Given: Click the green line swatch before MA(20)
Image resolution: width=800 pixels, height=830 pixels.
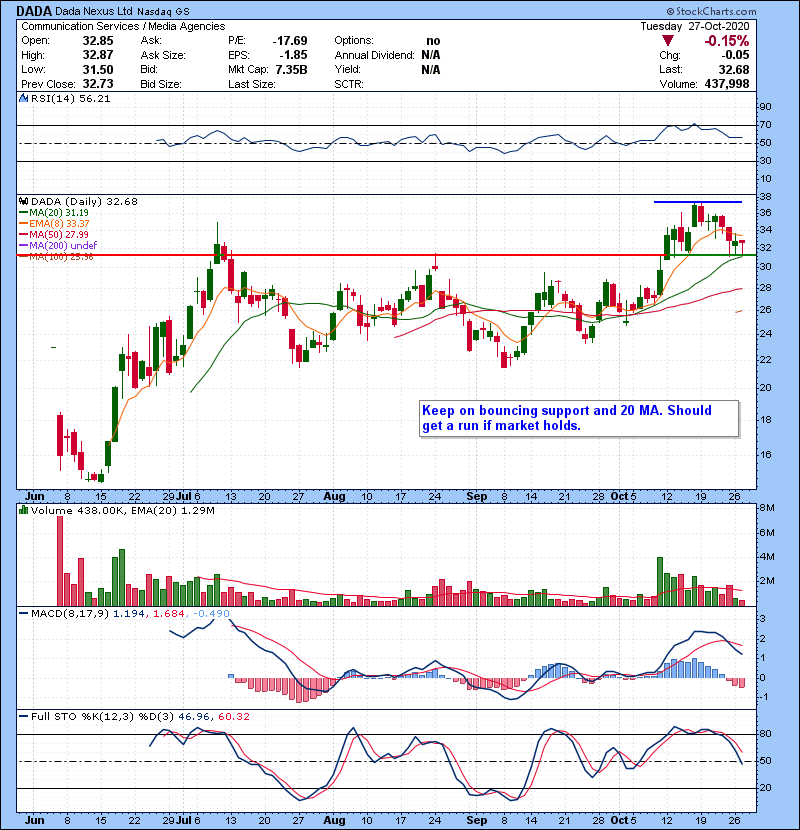Looking at the screenshot, I should tap(23, 213).
